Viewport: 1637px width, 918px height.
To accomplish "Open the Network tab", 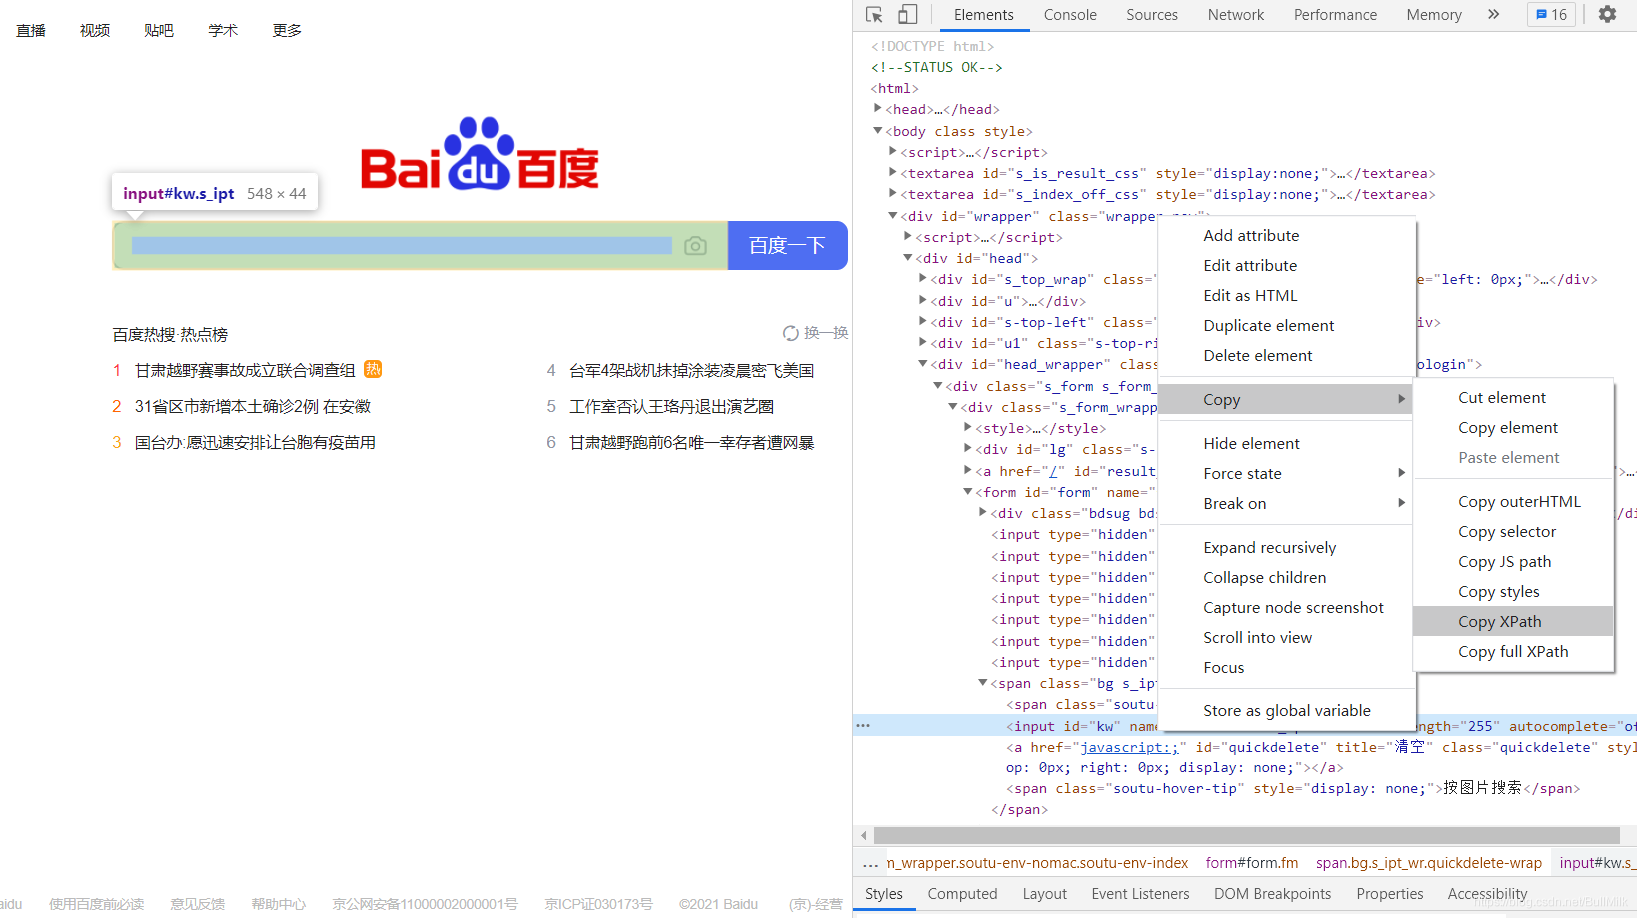I will [x=1236, y=14].
